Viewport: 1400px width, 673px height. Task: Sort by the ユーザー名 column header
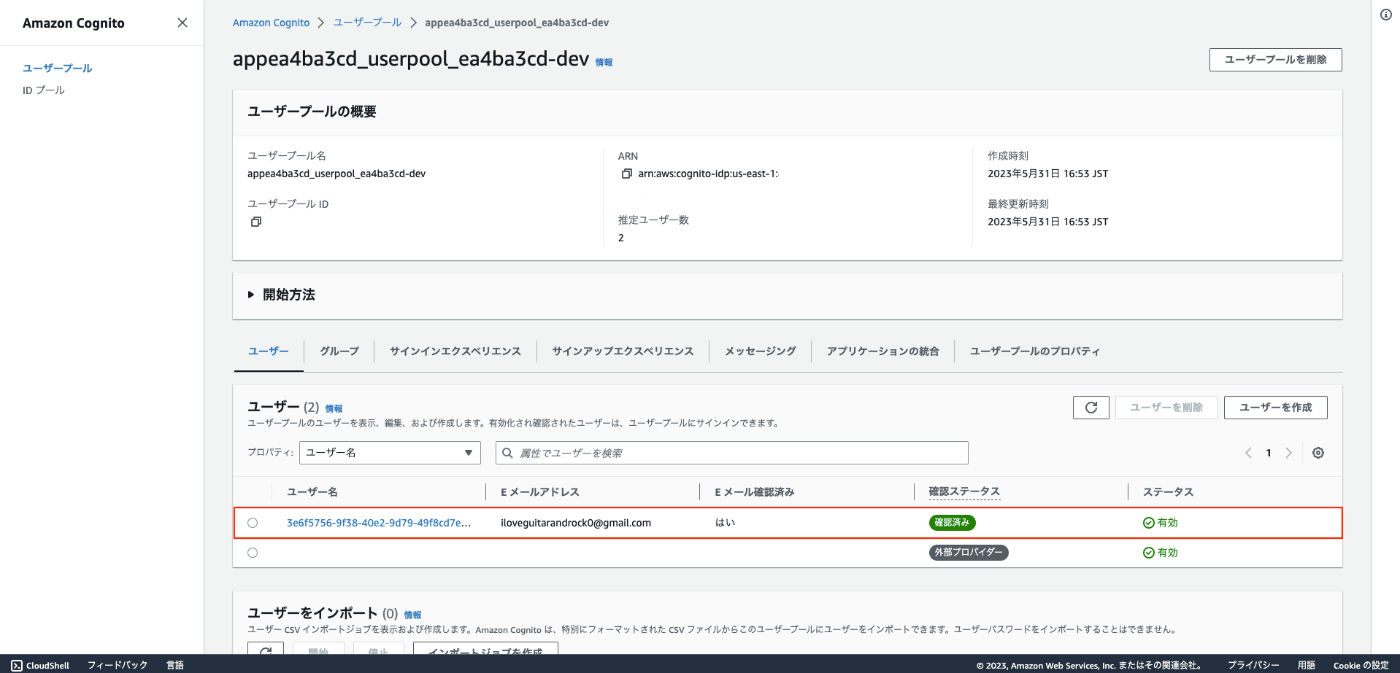[312, 492]
